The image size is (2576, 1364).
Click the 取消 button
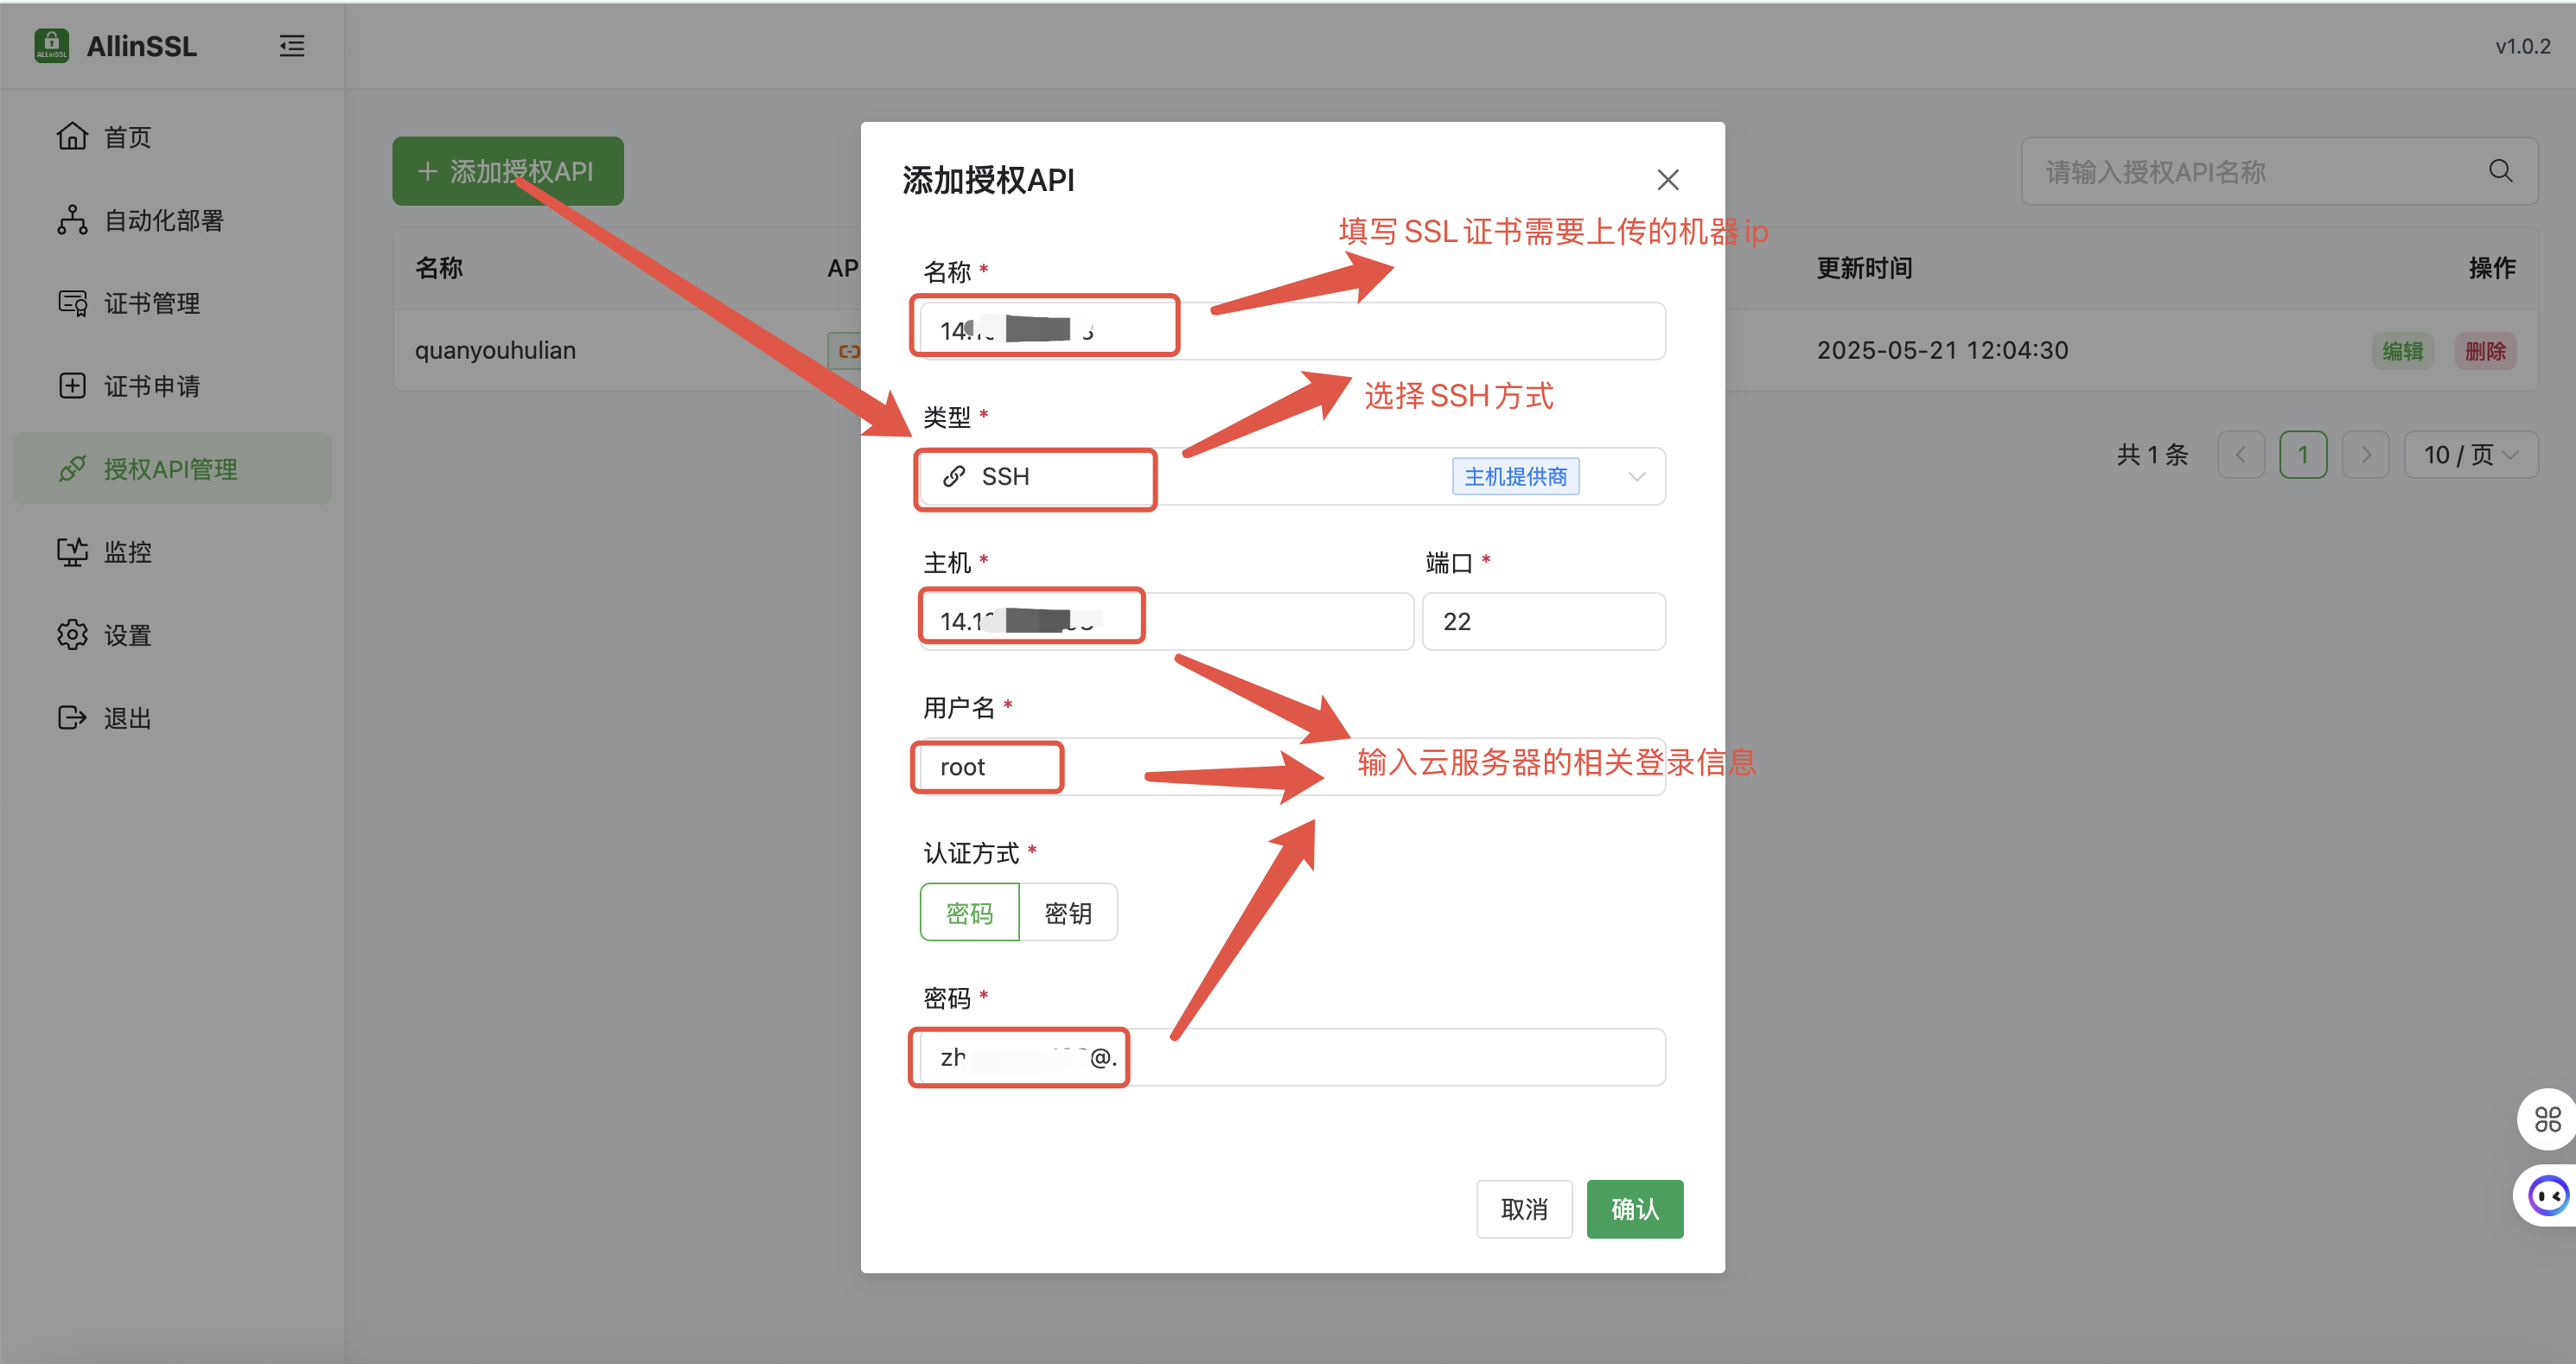point(1523,1209)
